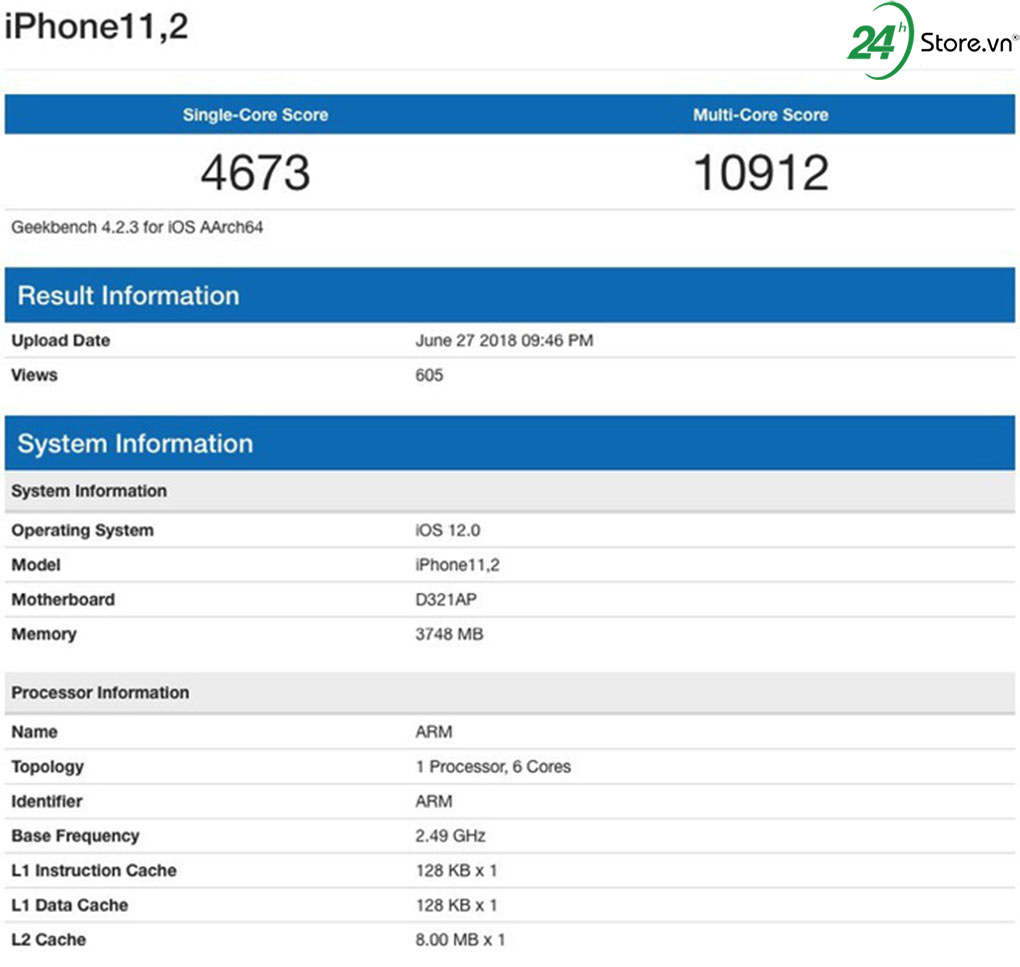The image size is (1020, 967).
Task: Click the 10912 multi-core score value
Action: coord(761,172)
